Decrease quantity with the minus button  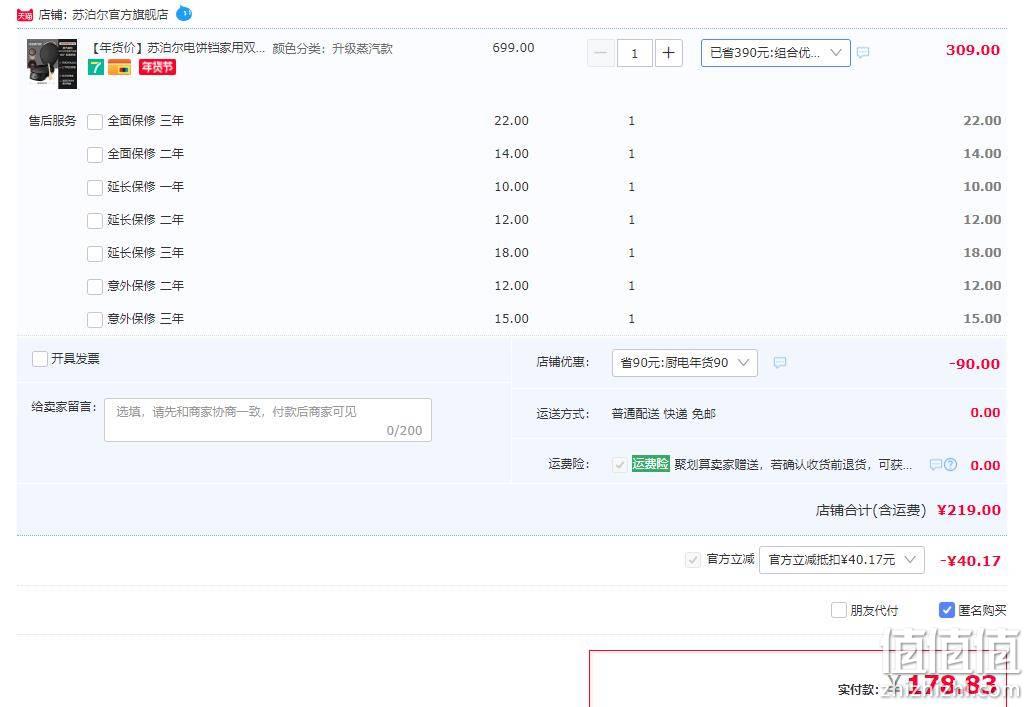[x=600, y=53]
